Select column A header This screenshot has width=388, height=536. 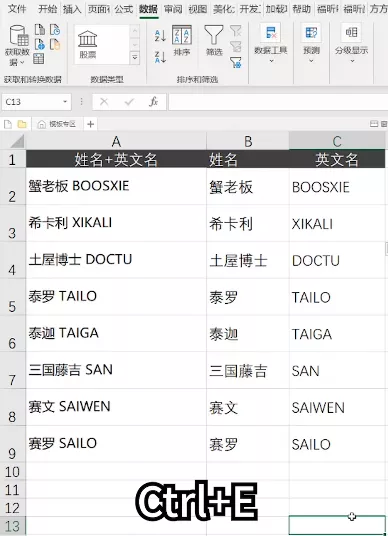116,141
